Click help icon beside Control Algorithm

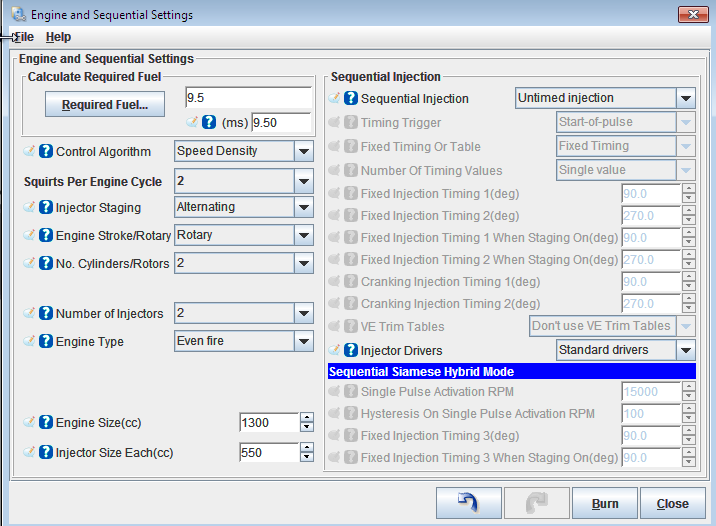point(46,151)
